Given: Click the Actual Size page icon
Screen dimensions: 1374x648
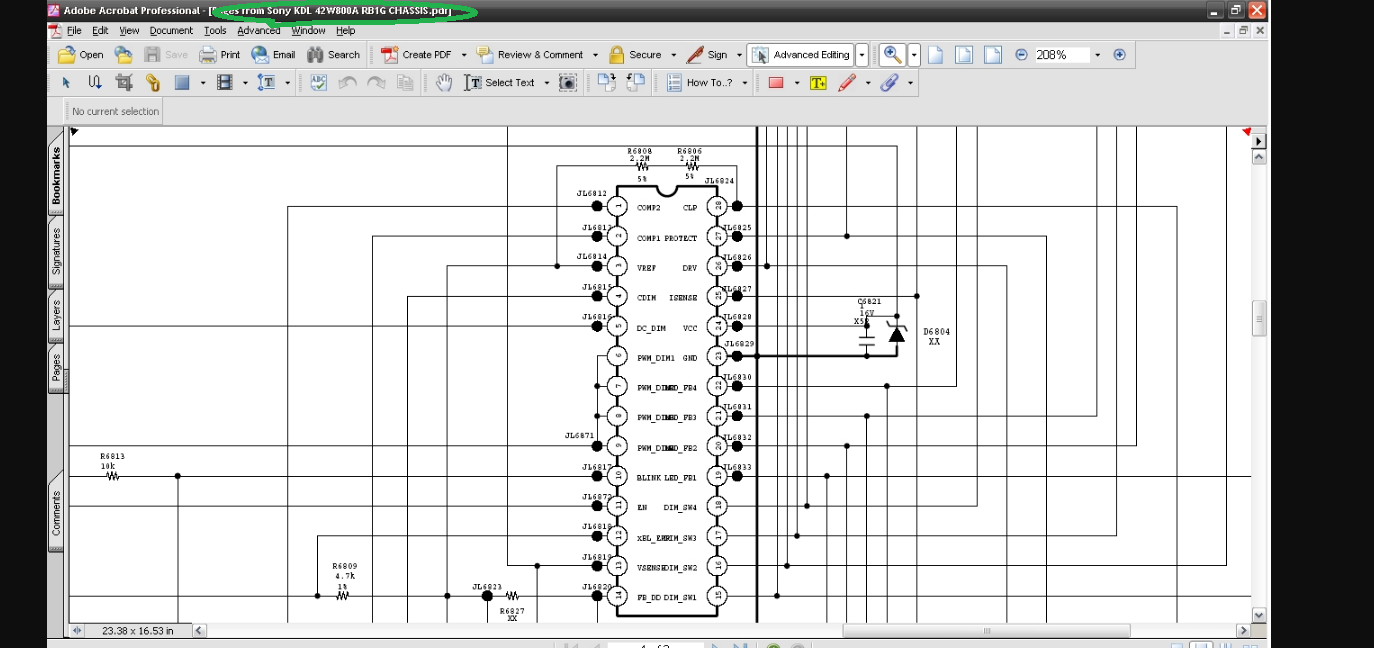Looking at the screenshot, I should pyautogui.click(x=936, y=55).
